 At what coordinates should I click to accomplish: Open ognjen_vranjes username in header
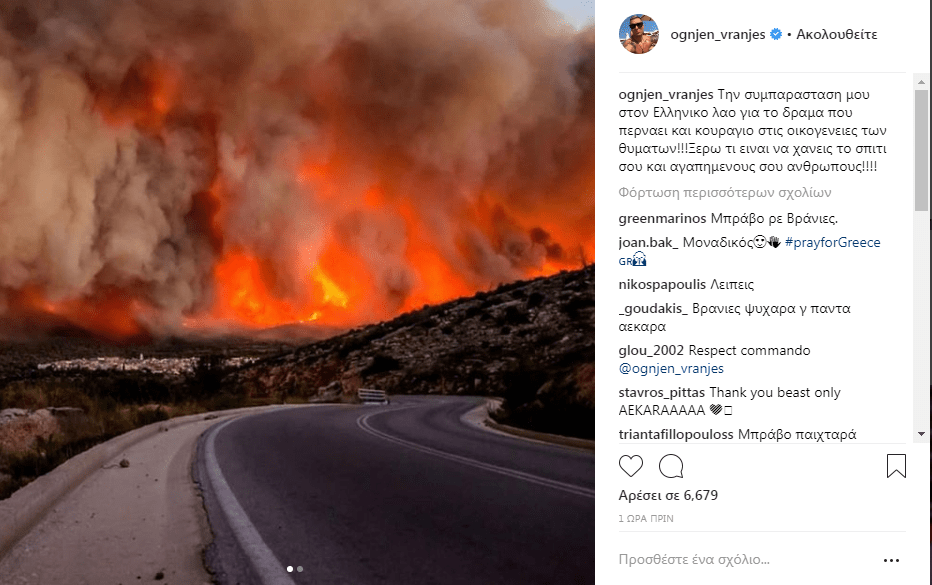pyautogui.click(x=717, y=34)
